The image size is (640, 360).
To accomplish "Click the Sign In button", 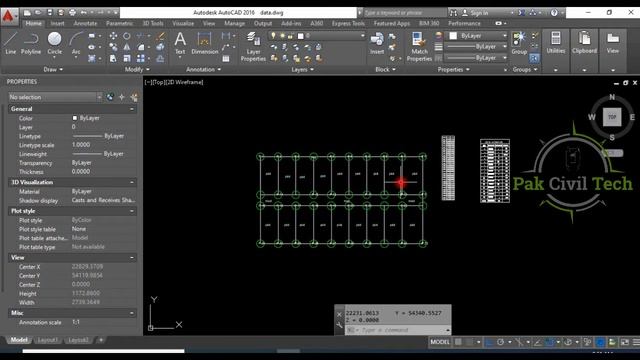I will pos(475,13).
